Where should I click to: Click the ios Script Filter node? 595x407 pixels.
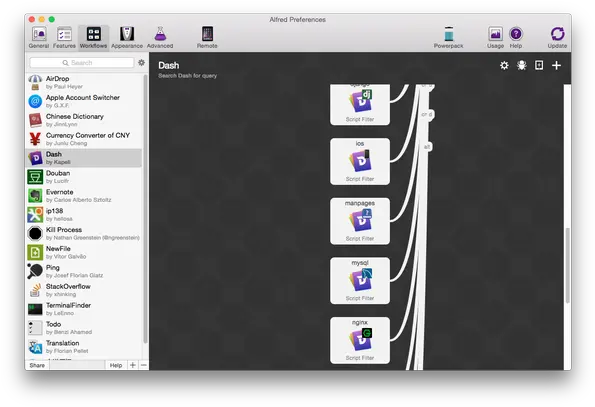coord(360,162)
